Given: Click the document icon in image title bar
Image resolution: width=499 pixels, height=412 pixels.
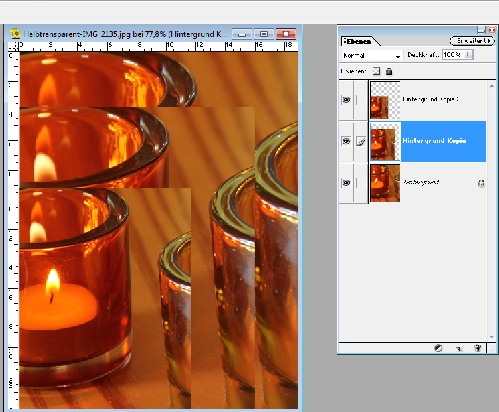Looking at the screenshot, I should (x=15, y=34).
